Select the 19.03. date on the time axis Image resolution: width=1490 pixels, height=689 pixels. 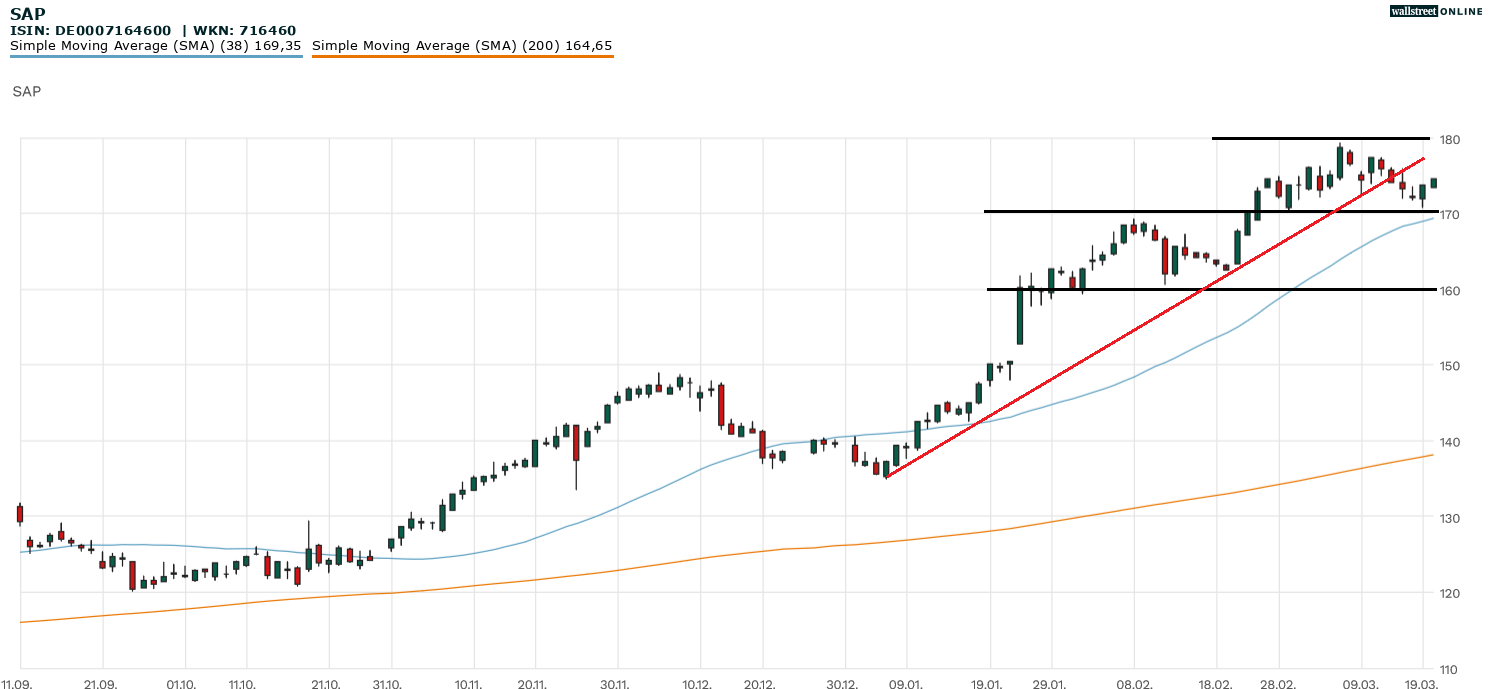pyautogui.click(x=1423, y=683)
